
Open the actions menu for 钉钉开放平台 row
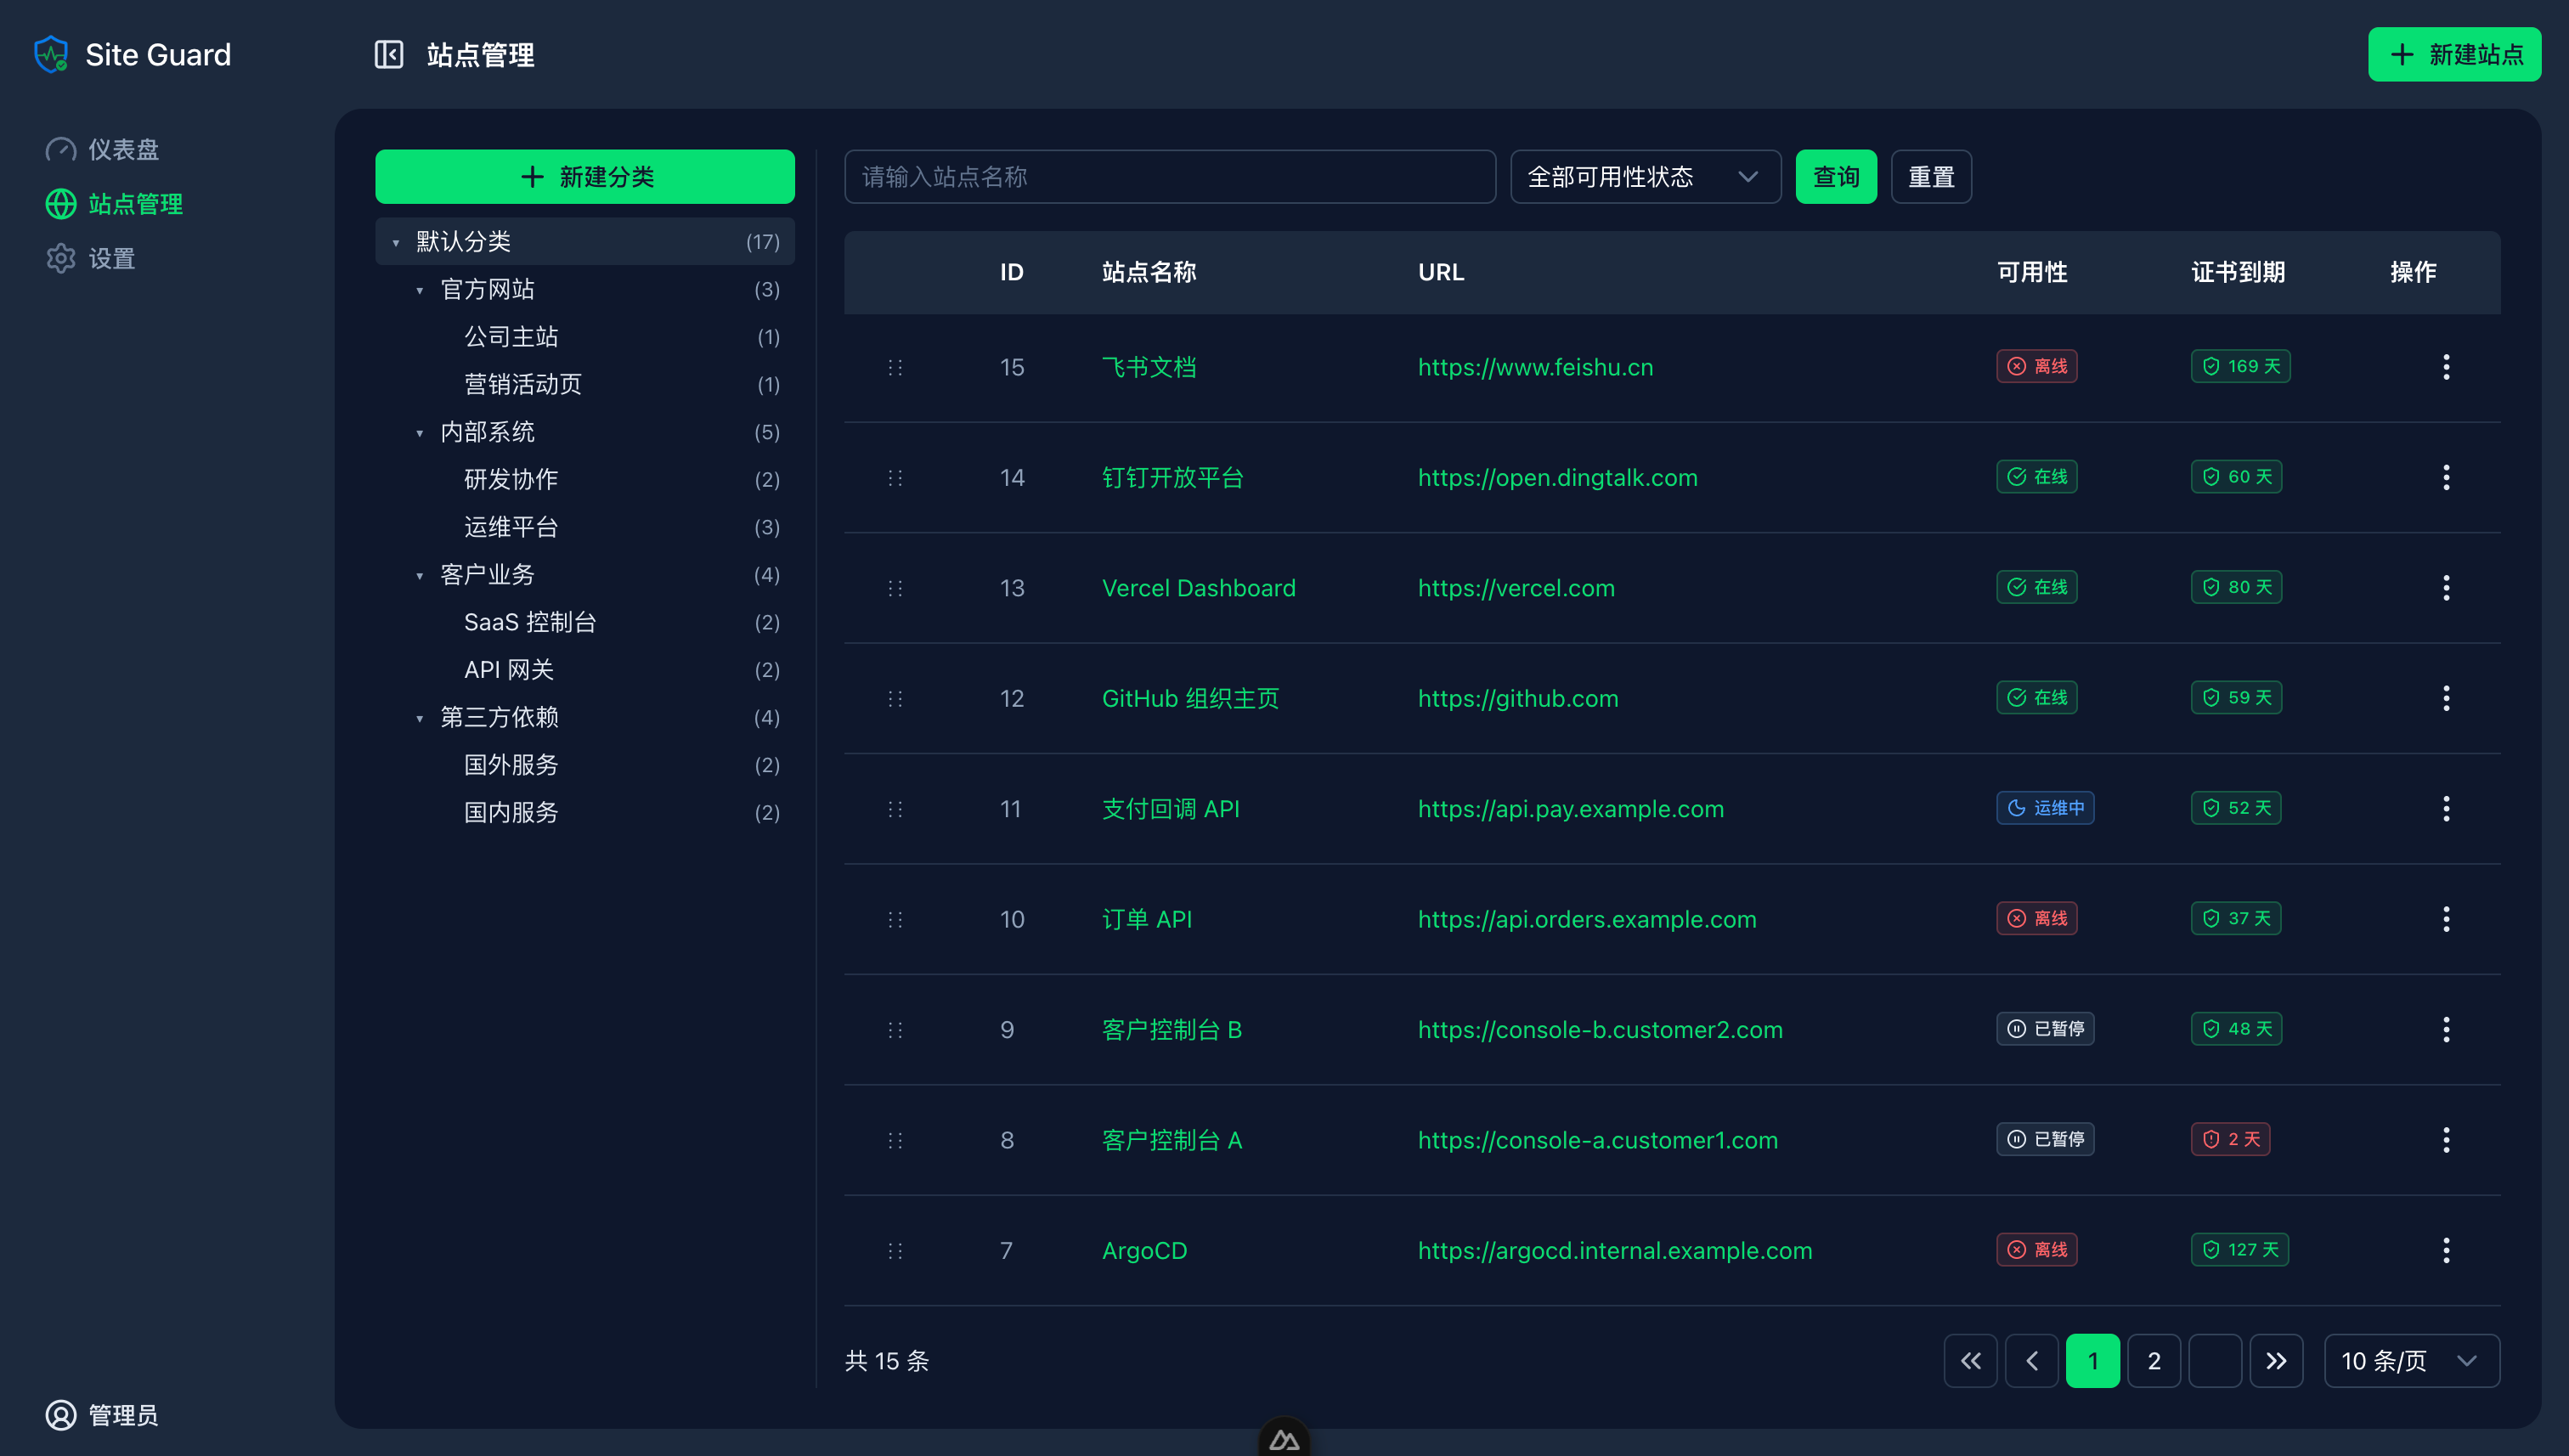2446,477
